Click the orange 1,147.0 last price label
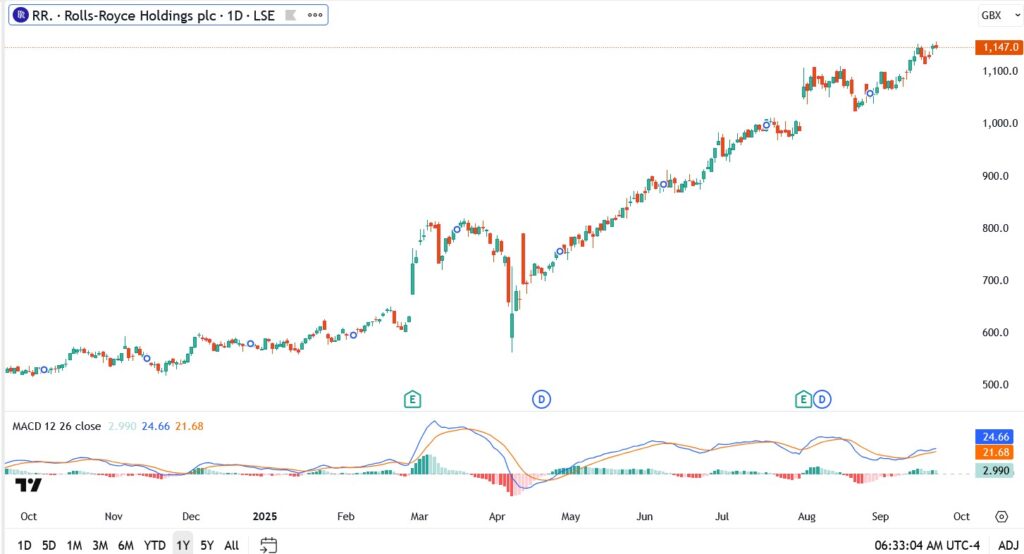This screenshot has height=554, width=1024. point(999,47)
